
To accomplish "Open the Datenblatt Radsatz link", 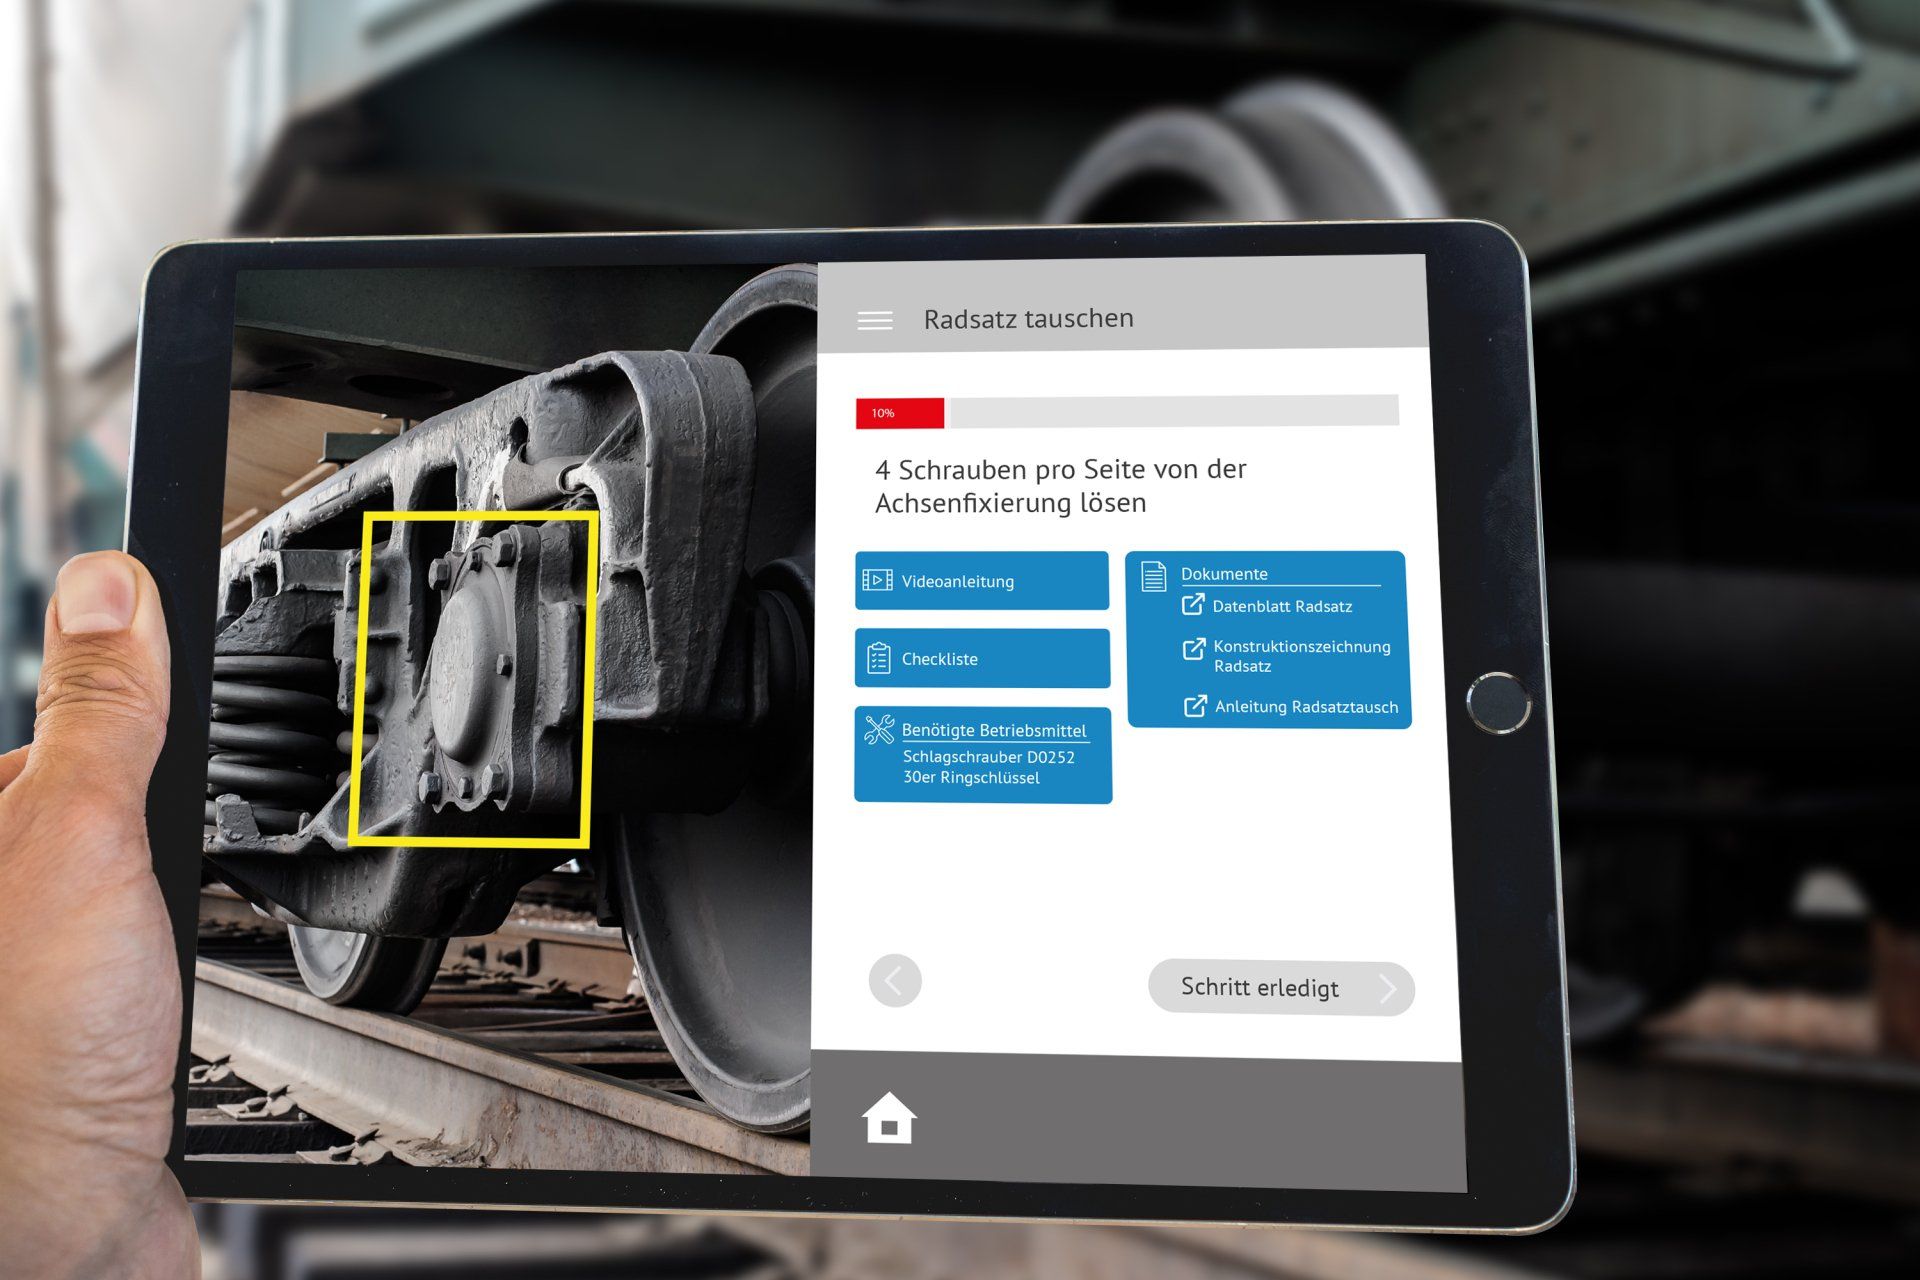I will pos(1281,607).
